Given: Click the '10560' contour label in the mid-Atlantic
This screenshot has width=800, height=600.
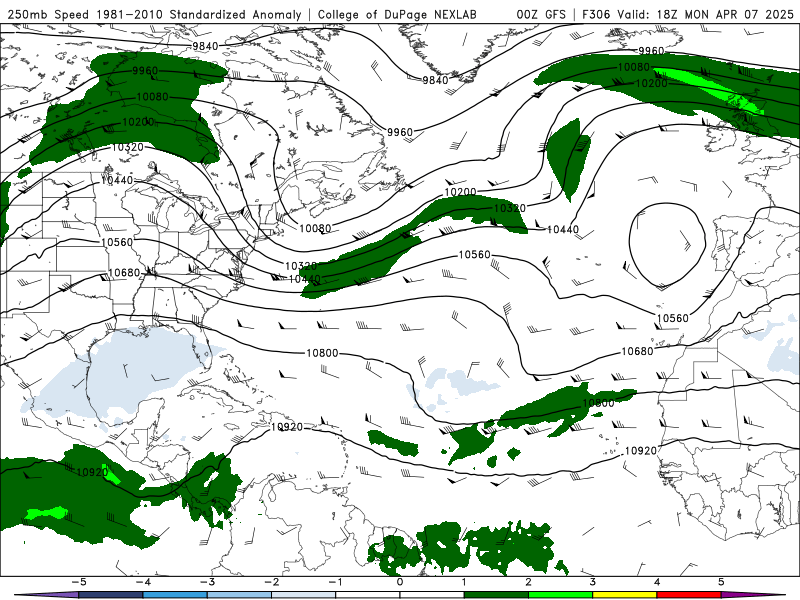Looking at the screenshot, I should click(x=474, y=255).
